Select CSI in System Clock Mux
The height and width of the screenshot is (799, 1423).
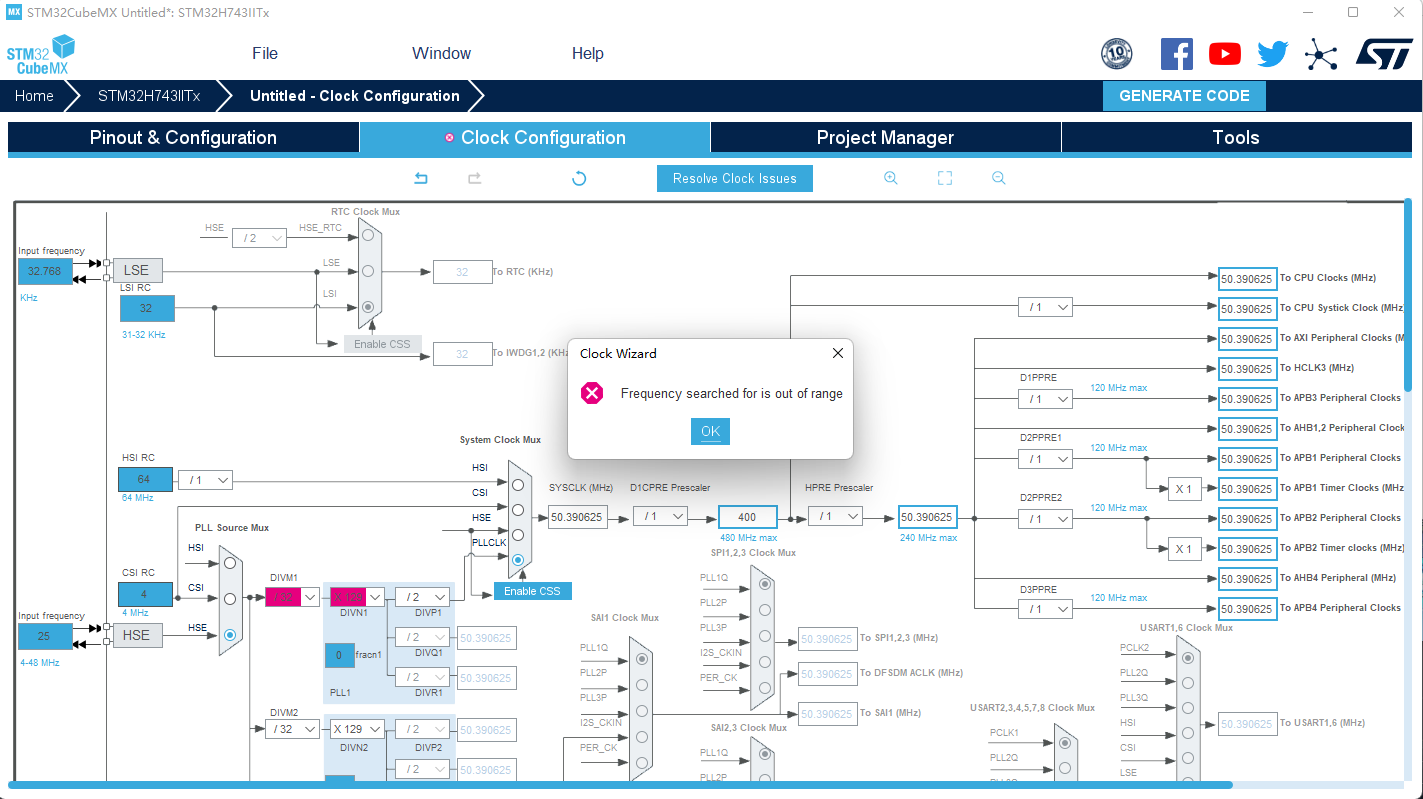click(518, 510)
